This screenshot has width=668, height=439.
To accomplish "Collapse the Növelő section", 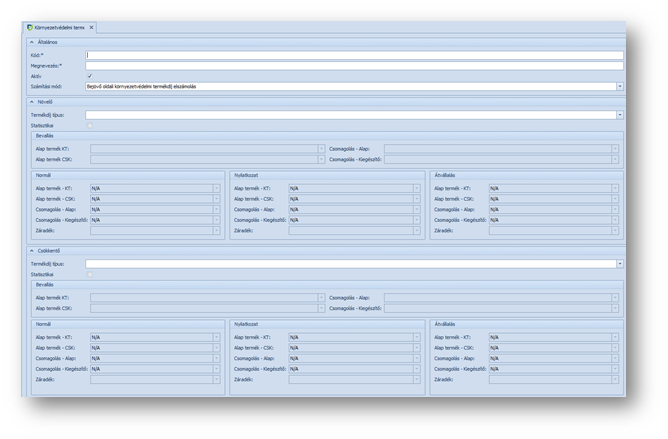I will point(32,102).
